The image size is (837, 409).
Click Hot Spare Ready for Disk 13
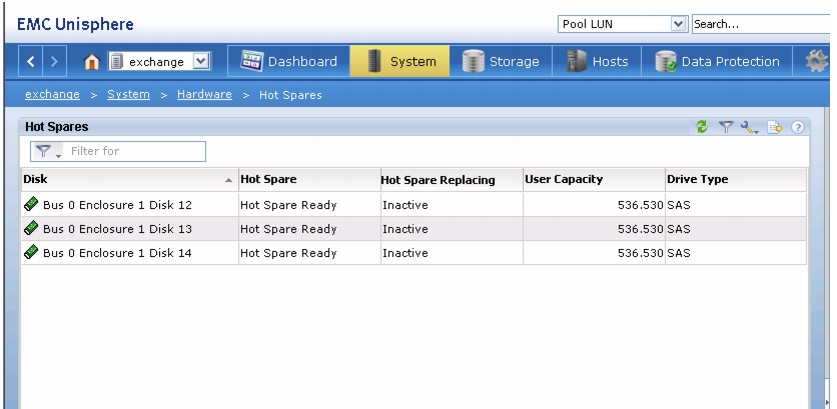(288, 229)
